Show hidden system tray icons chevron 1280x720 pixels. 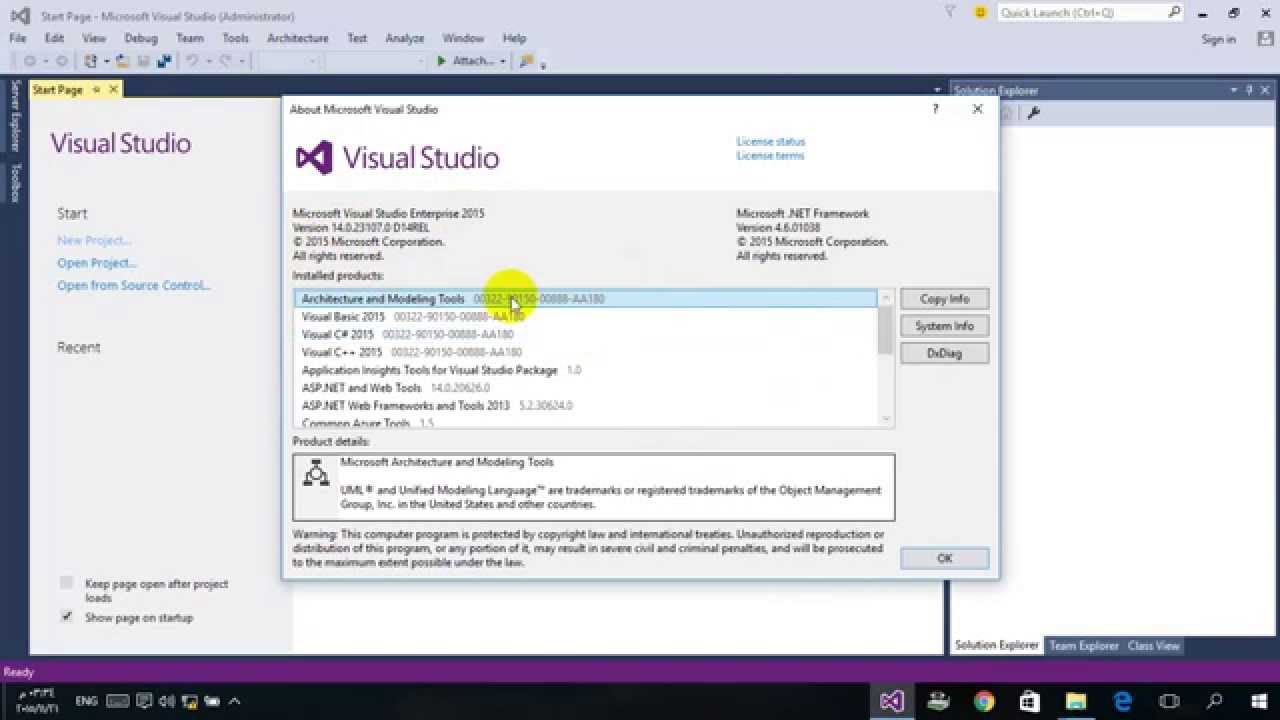pyautogui.click(x=234, y=701)
